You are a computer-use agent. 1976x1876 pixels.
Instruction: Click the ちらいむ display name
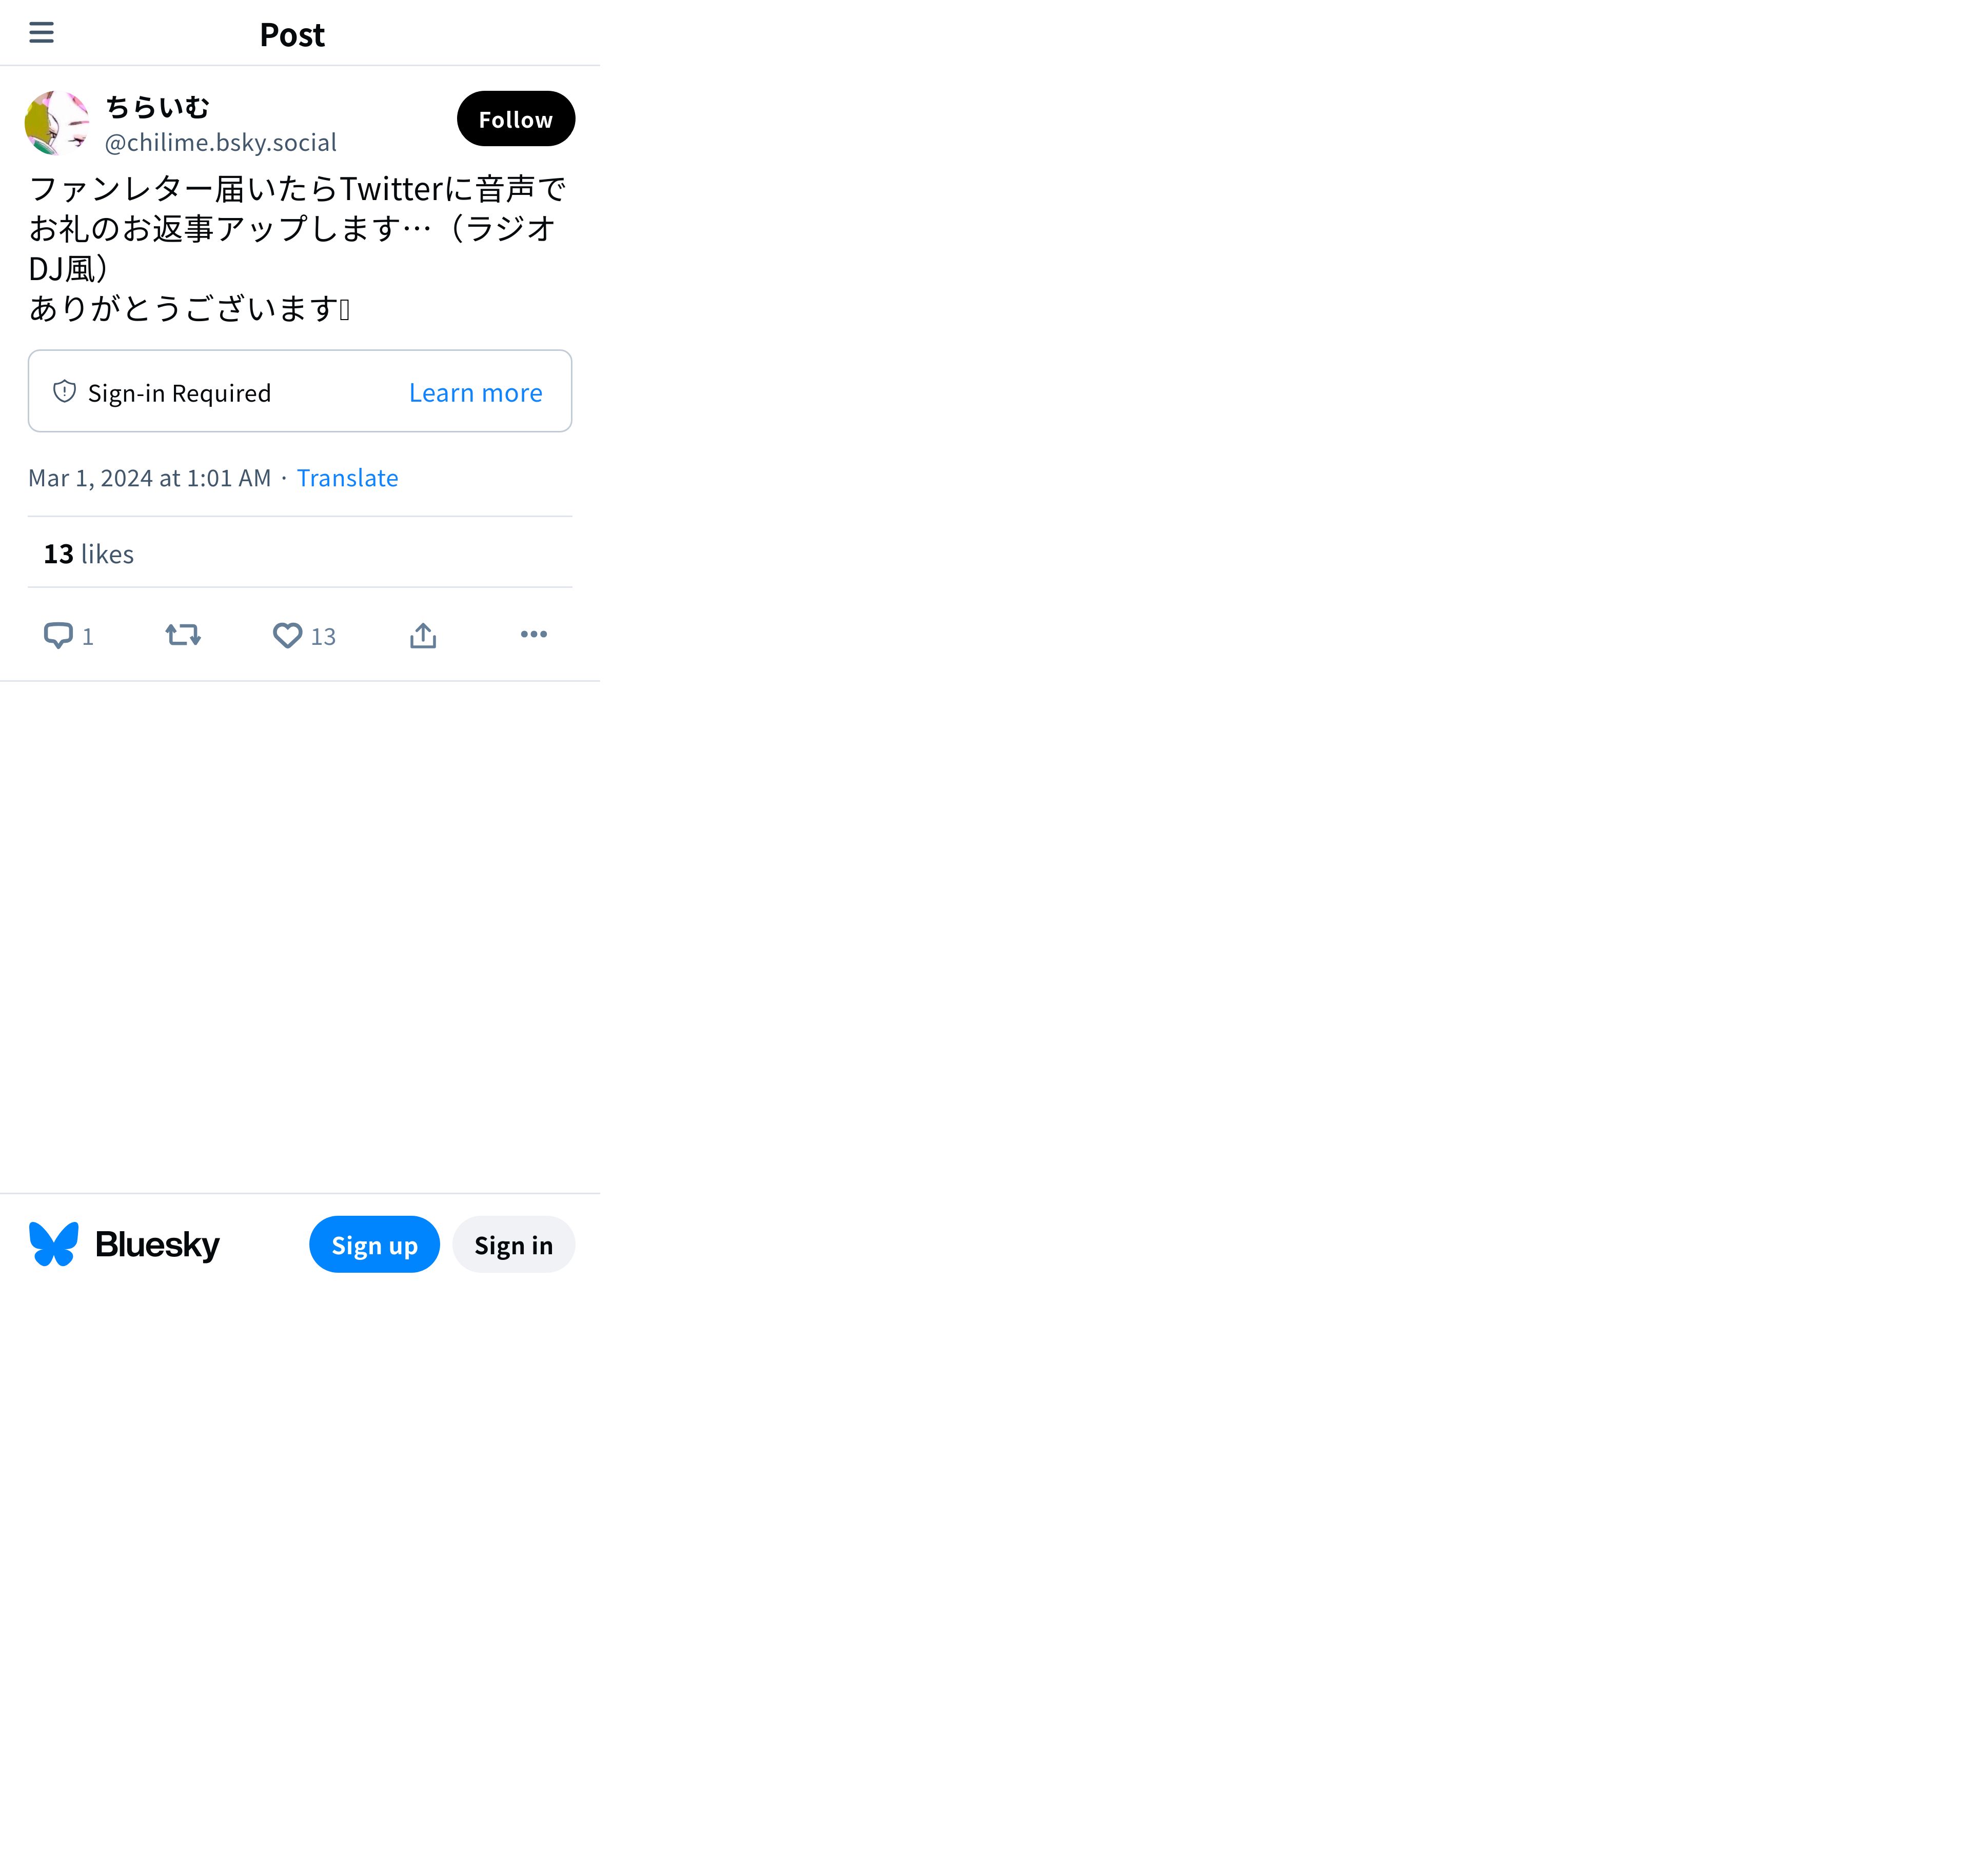tap(158, 107)
